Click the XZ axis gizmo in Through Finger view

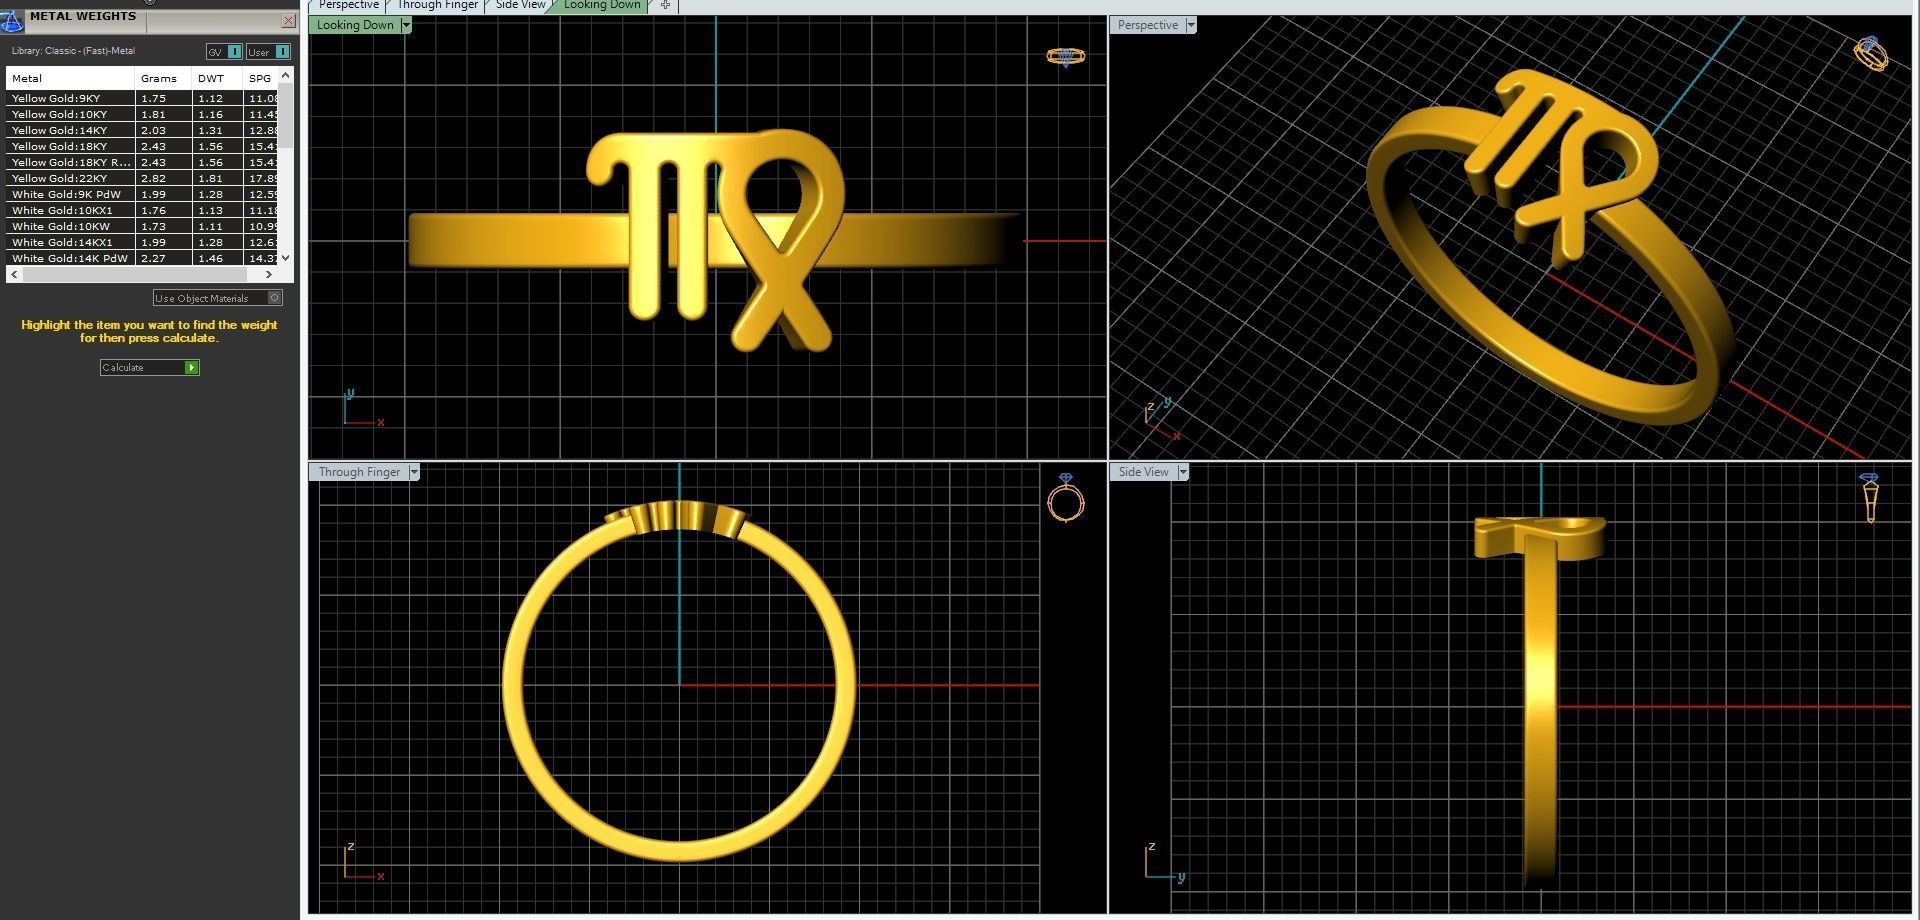click(363, 862)
